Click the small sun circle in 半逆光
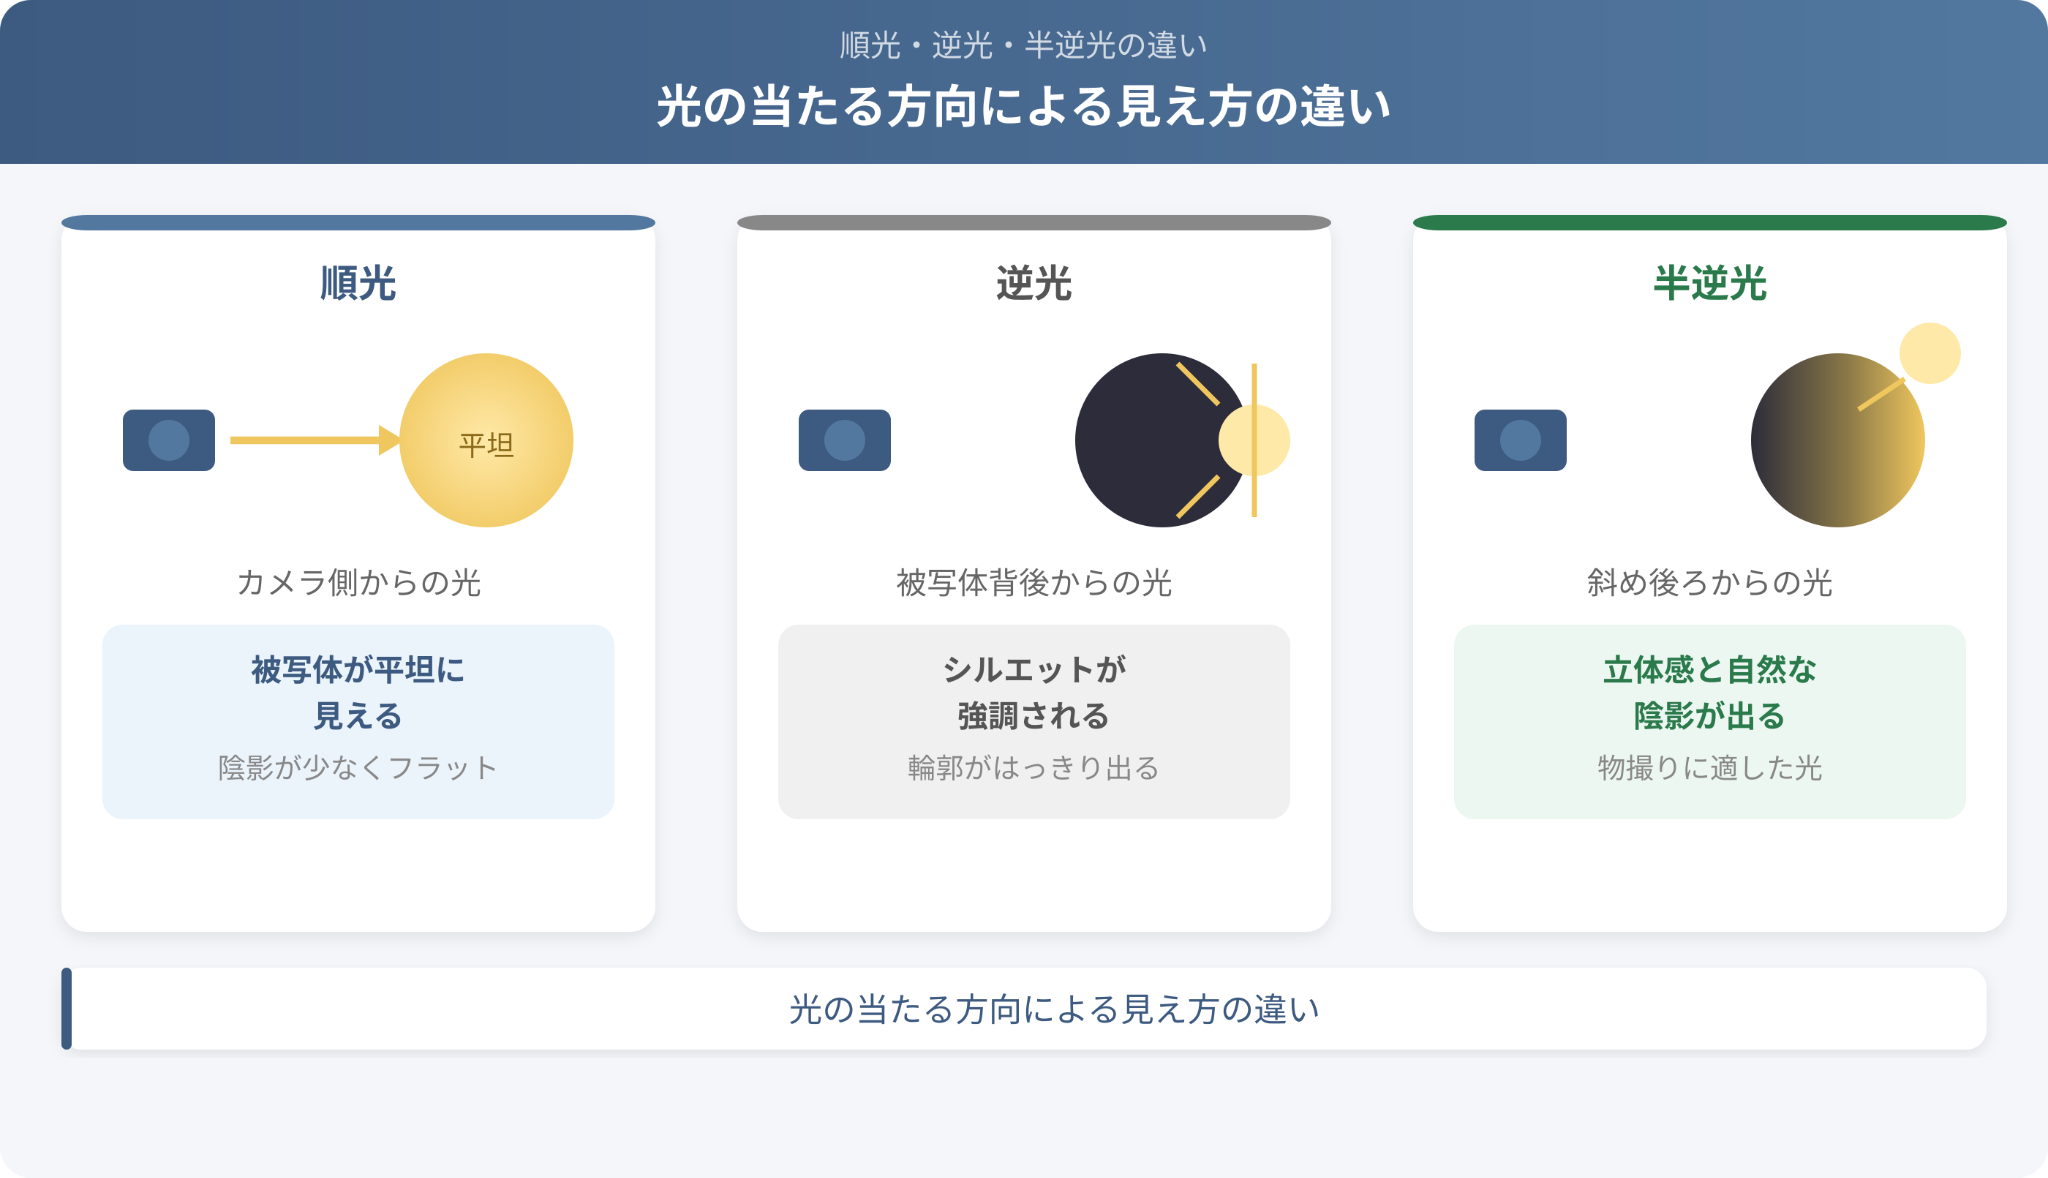The width and height of the screenshot is (2048, 1178). point(1930,353)
